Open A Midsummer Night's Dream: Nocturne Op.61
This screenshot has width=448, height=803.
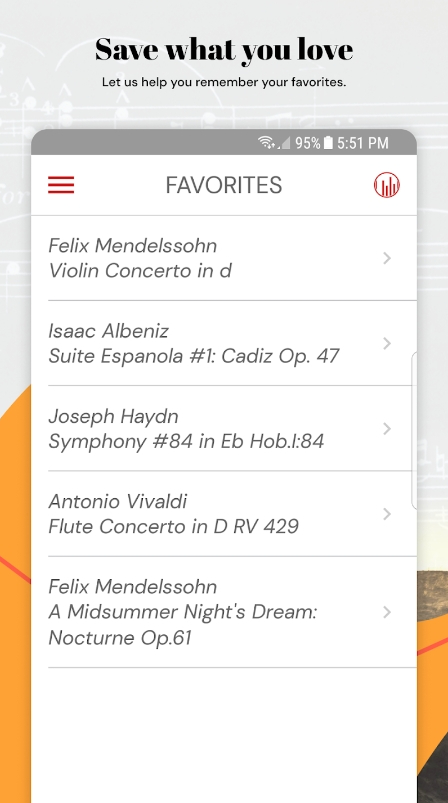pyautogui.click(x=224, y=612)
